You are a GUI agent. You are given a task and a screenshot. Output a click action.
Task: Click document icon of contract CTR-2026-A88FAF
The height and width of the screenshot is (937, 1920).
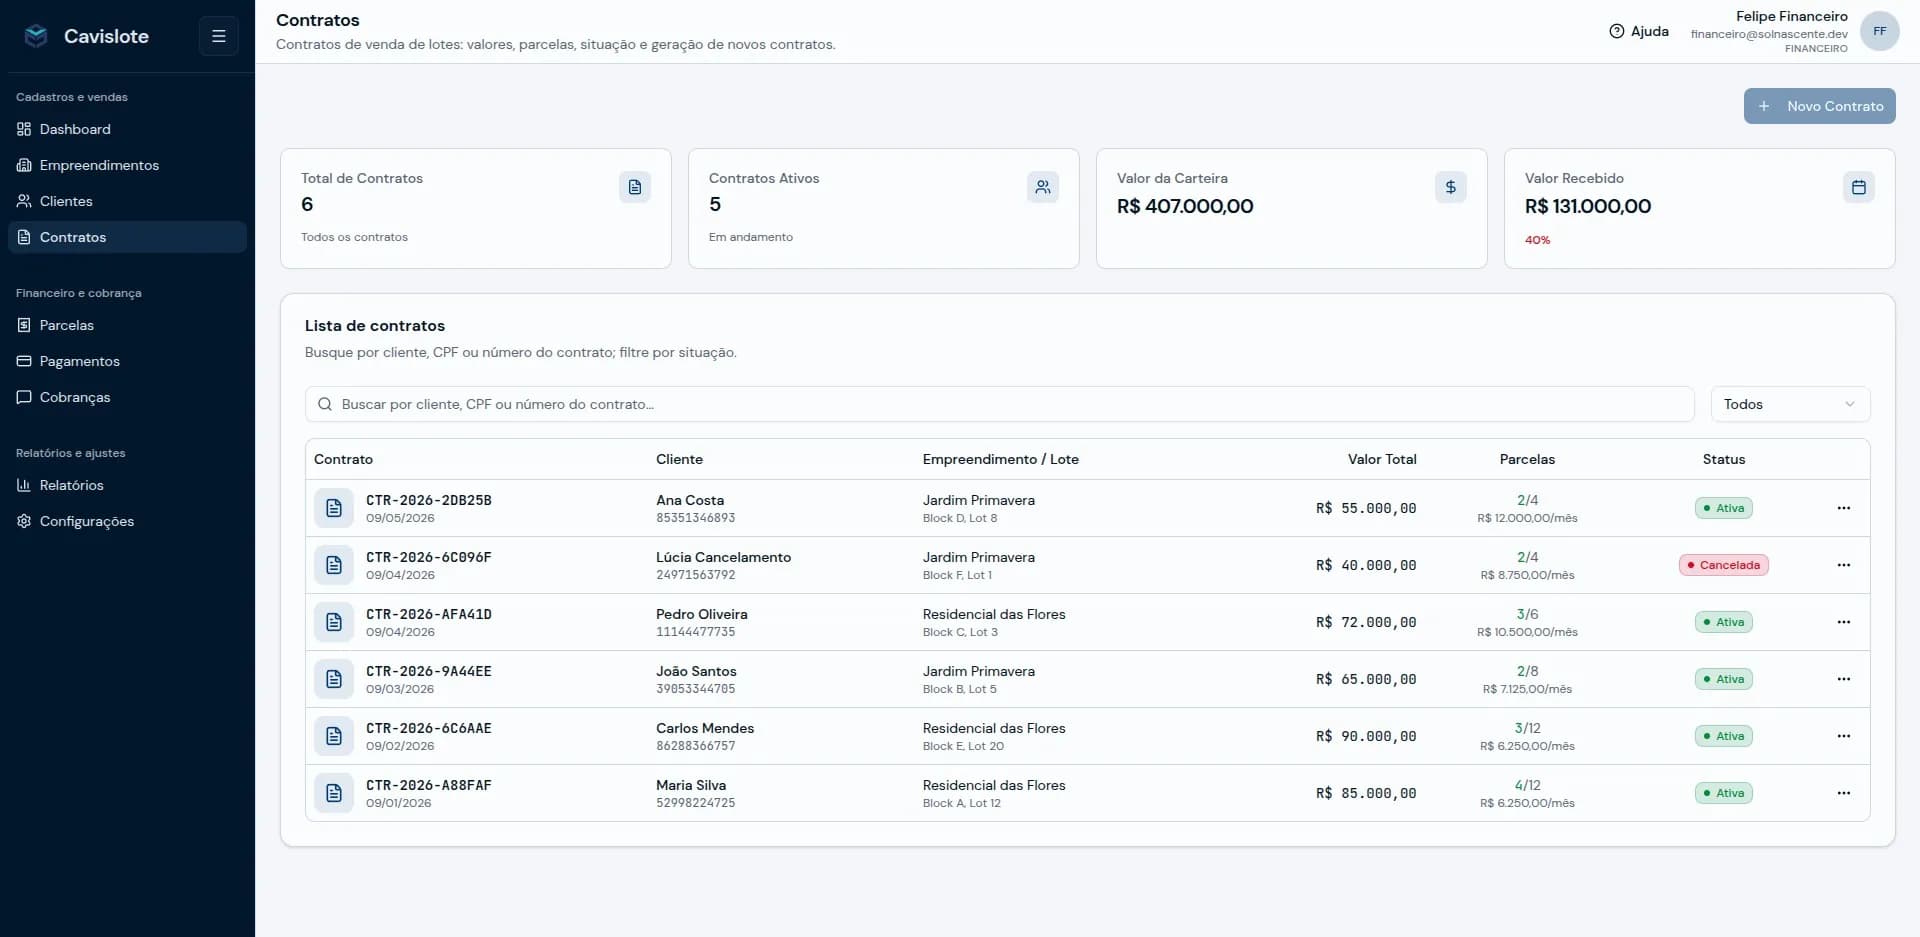click(x=334, y=793)
